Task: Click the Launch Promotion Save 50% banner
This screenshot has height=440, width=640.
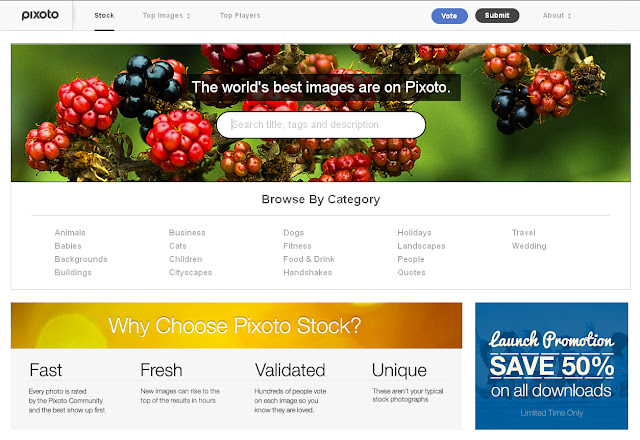Action: click(551, 366)
